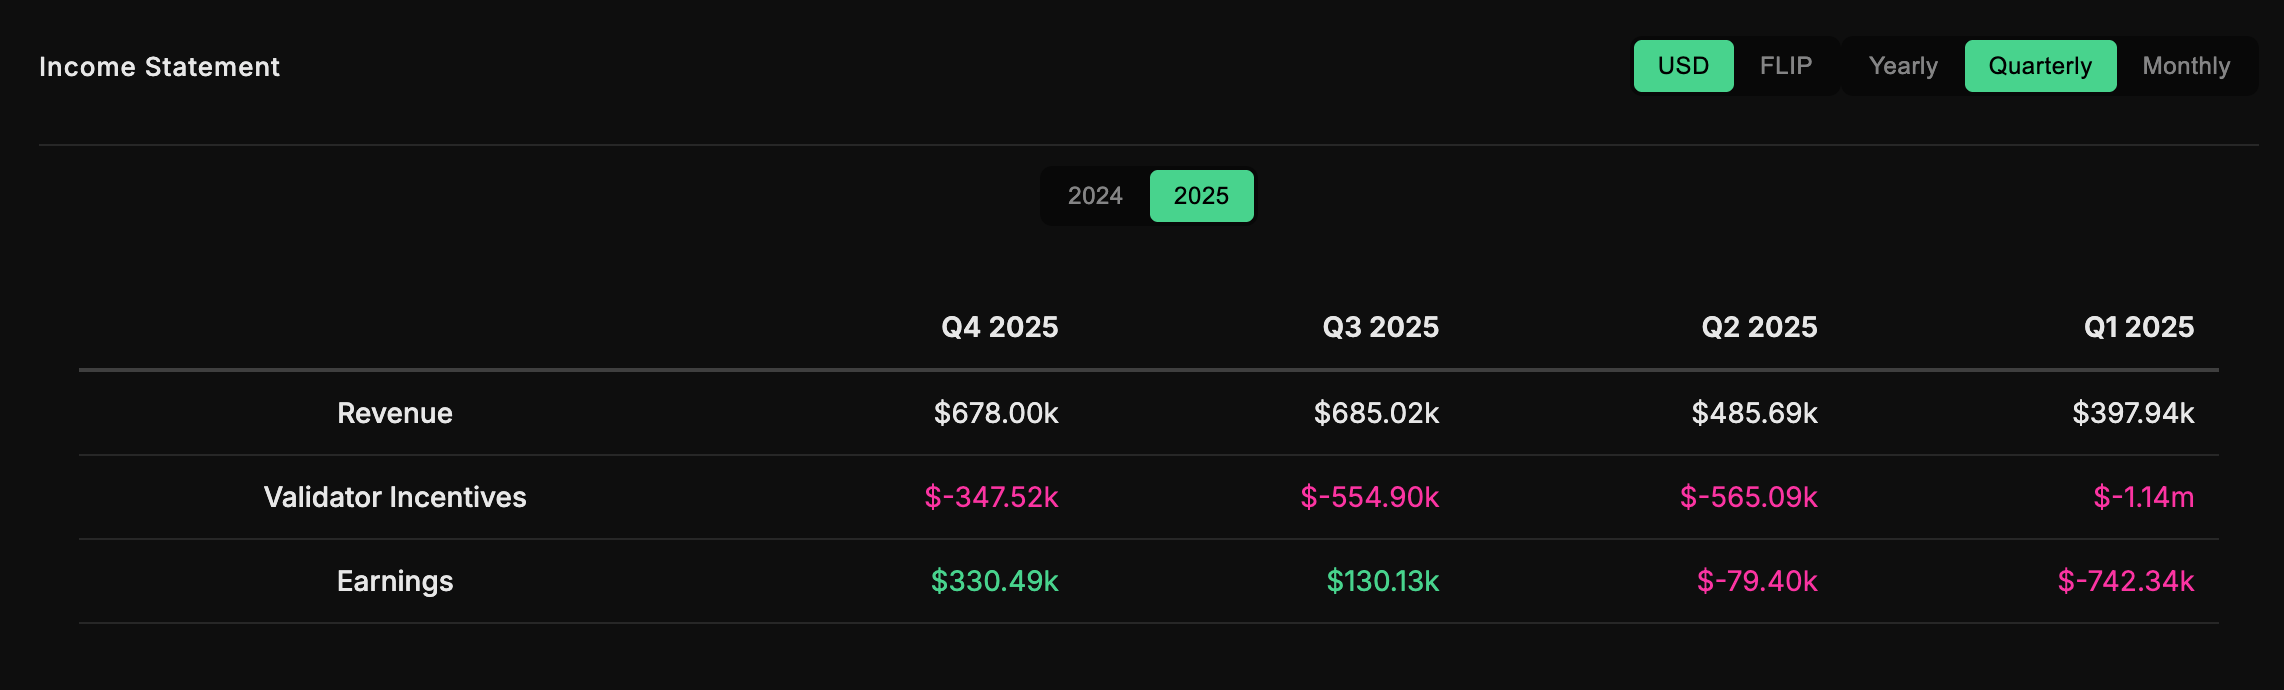Click the Validator Incentives row label
This screenshot has width=2284, height=690.
click(395, 497)
